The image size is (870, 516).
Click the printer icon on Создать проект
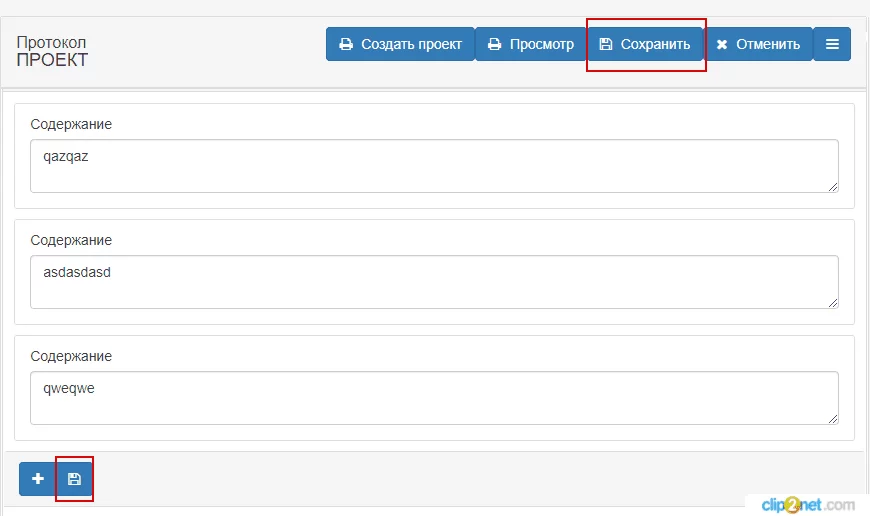coord(346,44)
